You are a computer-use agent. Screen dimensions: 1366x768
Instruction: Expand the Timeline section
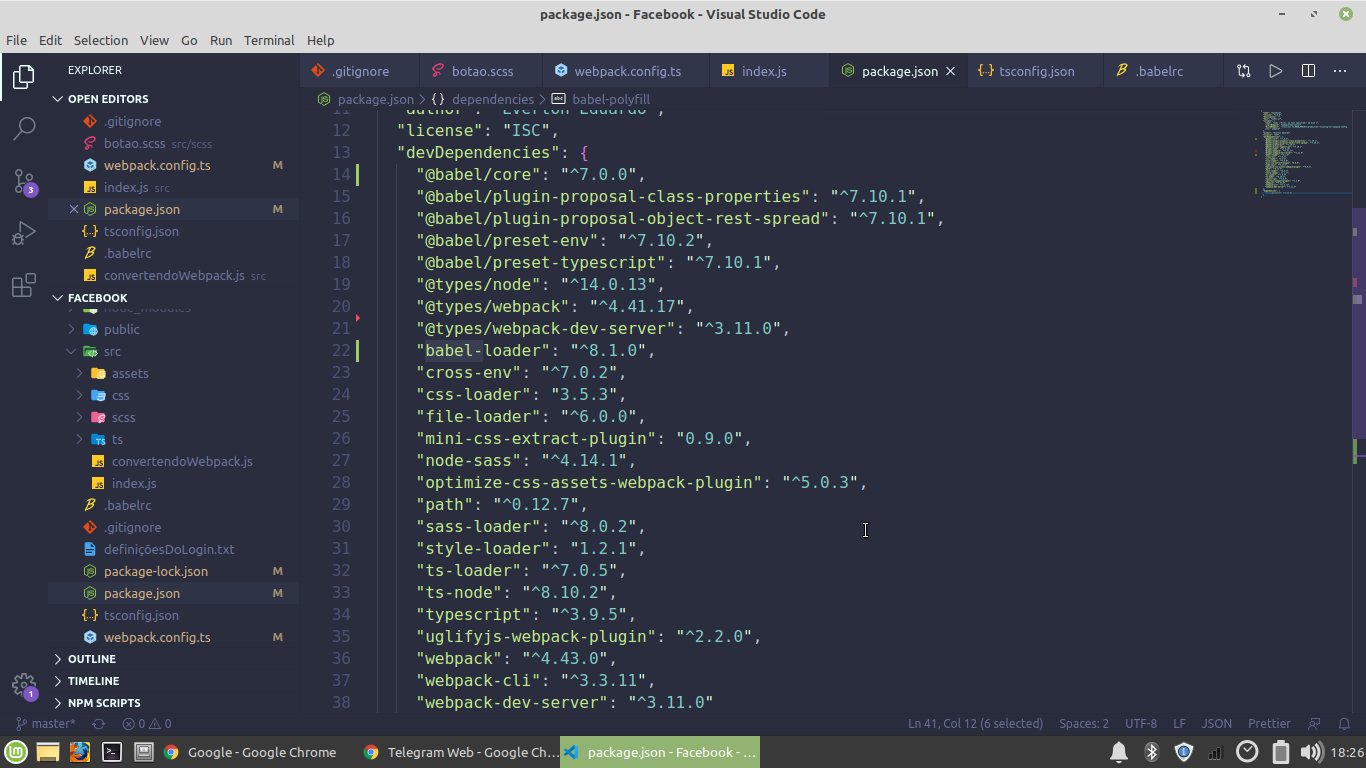pyautogui.click(x=173, y=681)
